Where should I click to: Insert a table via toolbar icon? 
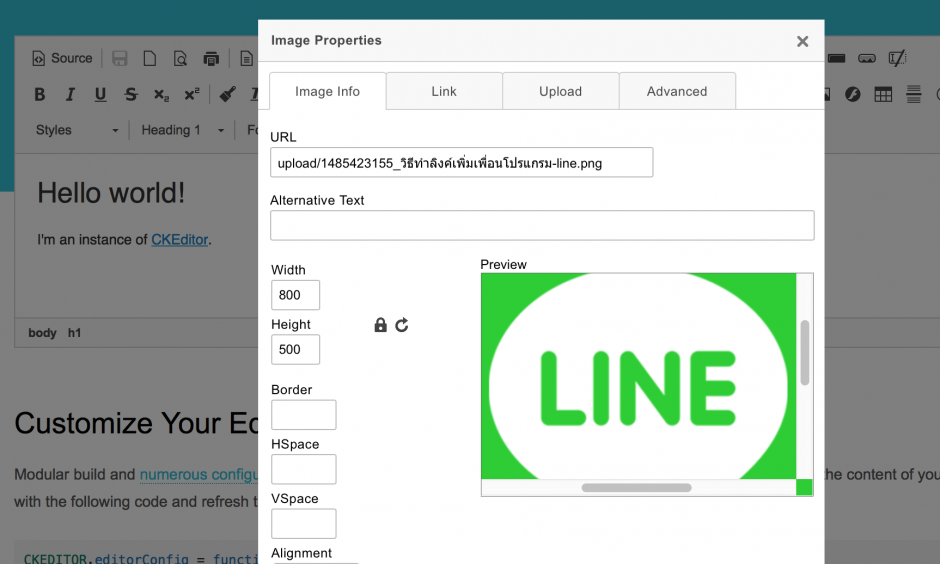coord(883,94)
